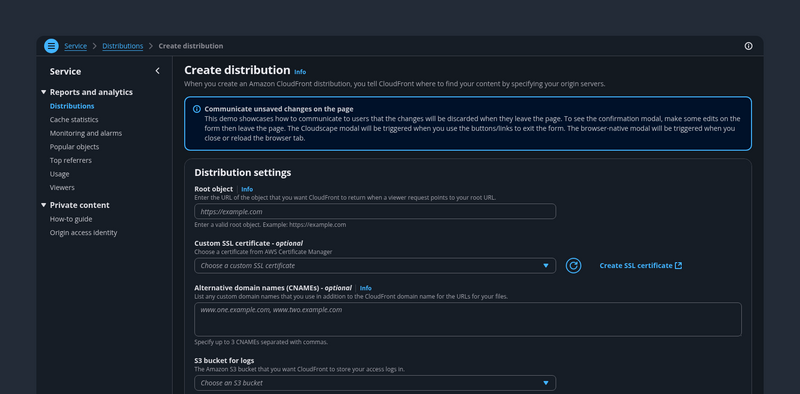Open Info link next to Create distribution

pyautogui.click(x=300, y=72)
